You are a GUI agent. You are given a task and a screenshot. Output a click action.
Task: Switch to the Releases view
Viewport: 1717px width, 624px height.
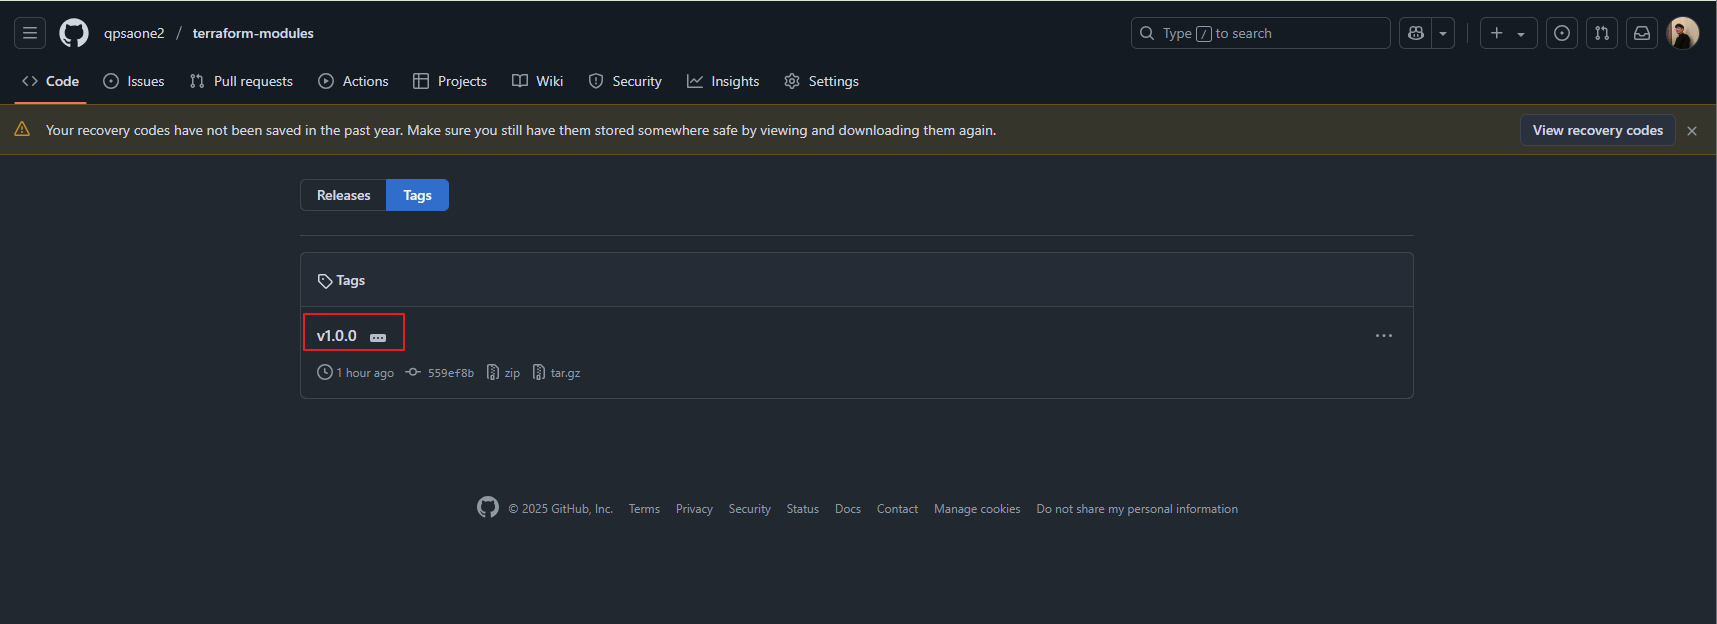pyautogui.click(x=343, y=195)
